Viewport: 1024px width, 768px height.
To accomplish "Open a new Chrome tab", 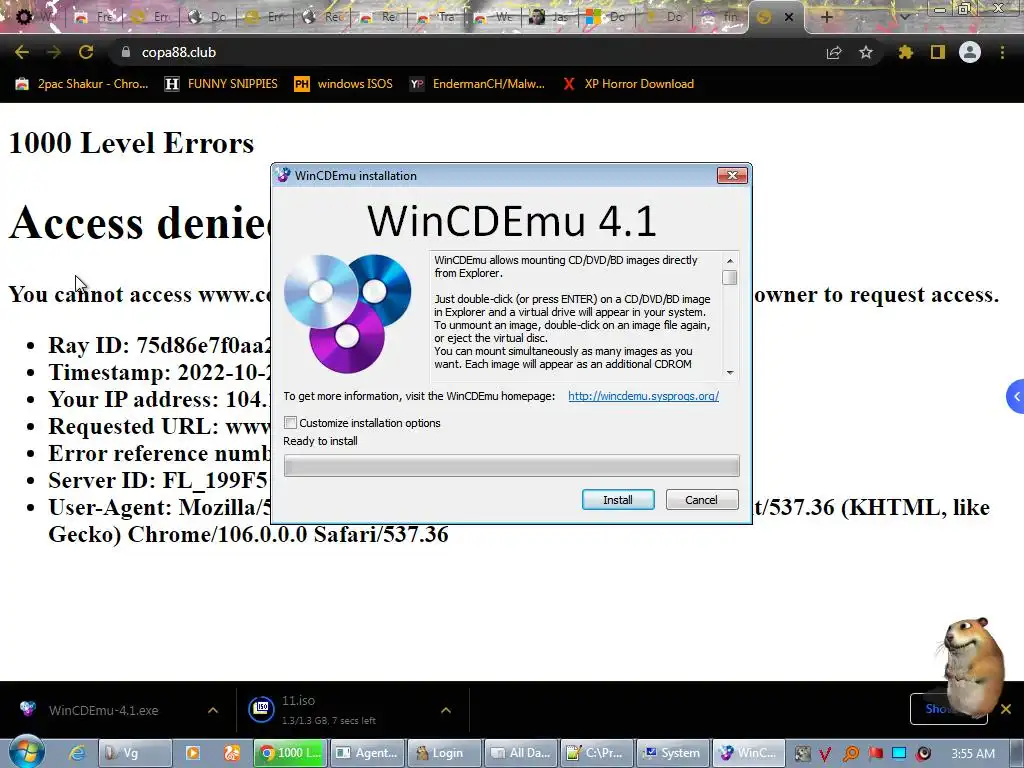I will 826,17.
